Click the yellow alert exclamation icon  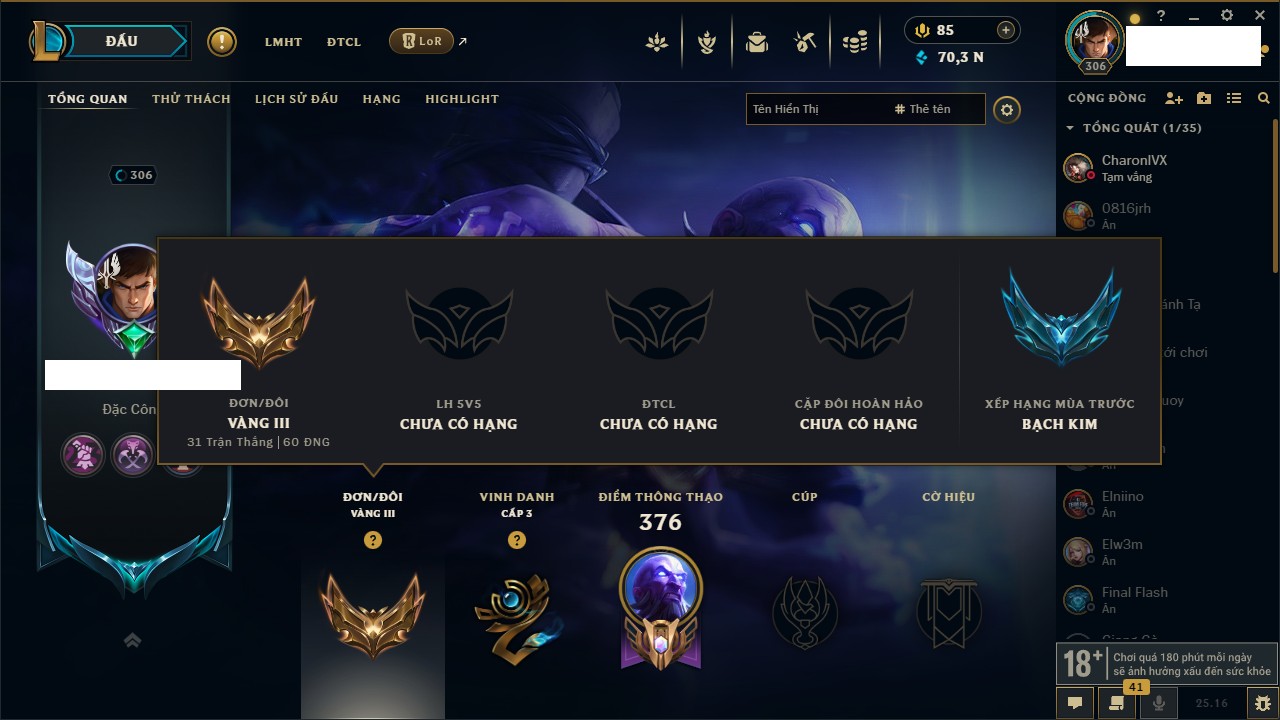[222, 42]
